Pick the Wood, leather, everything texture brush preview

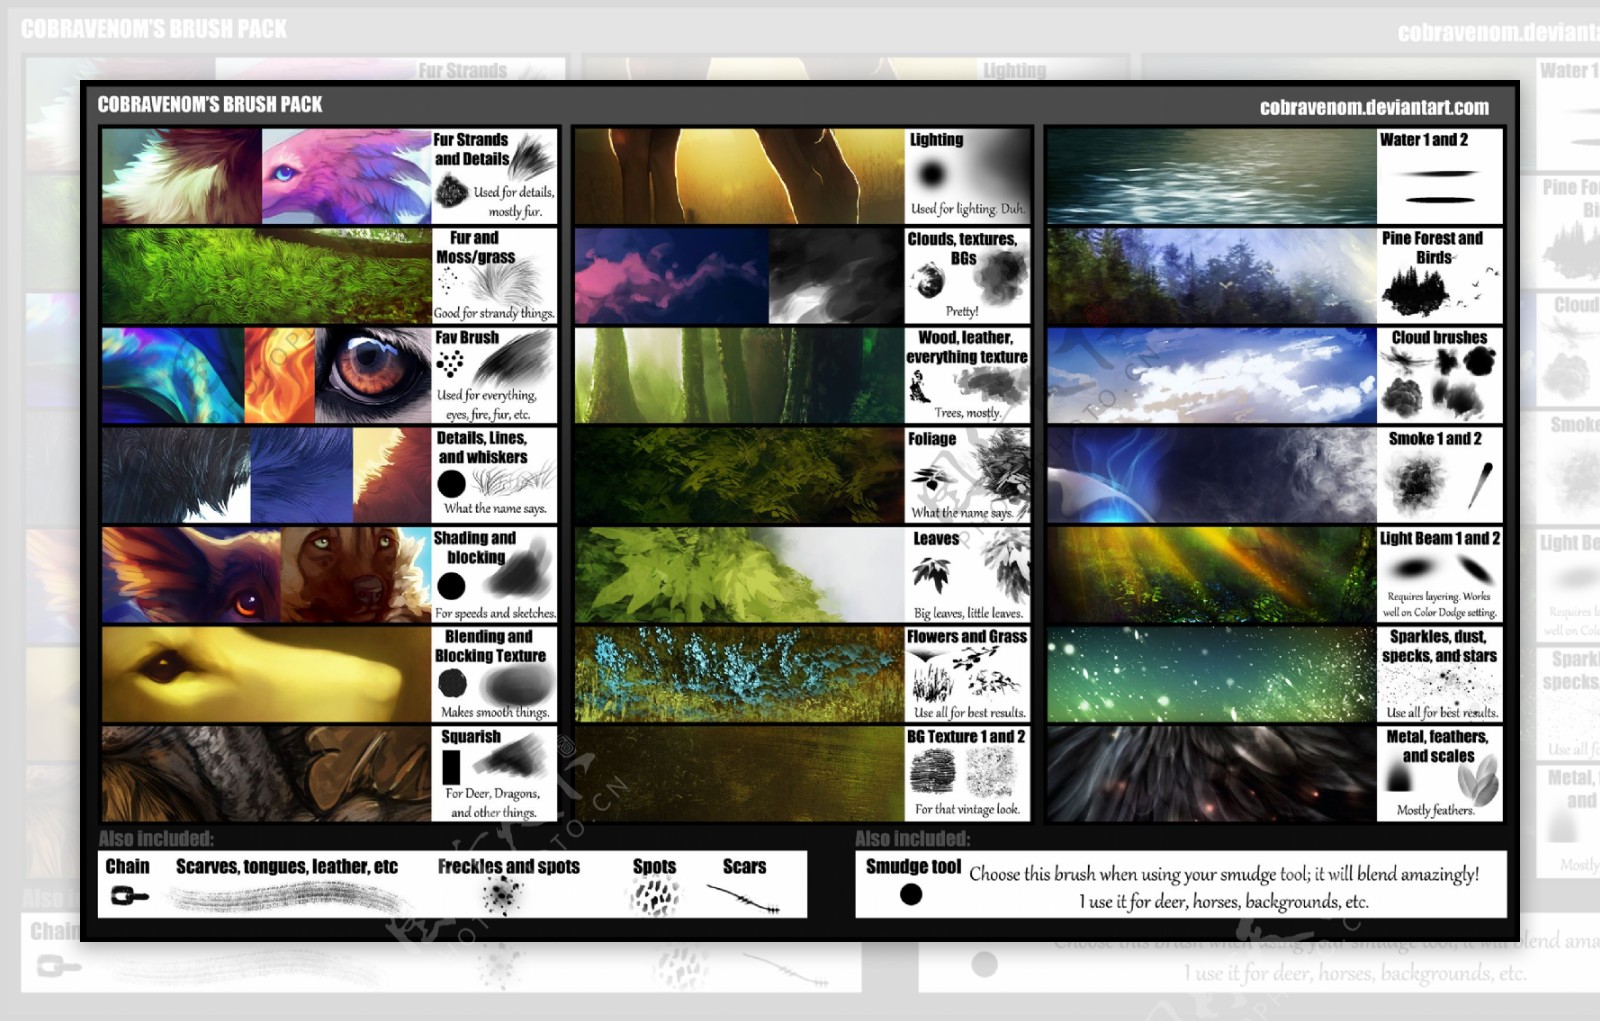tap(990, 385)
